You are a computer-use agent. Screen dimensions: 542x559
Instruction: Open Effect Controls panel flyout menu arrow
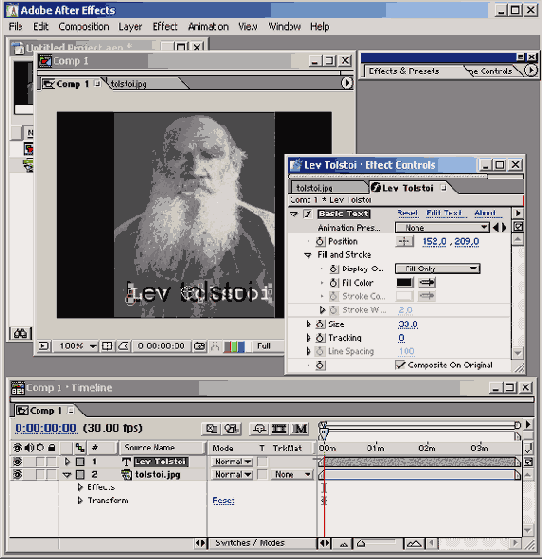[518, 213]
